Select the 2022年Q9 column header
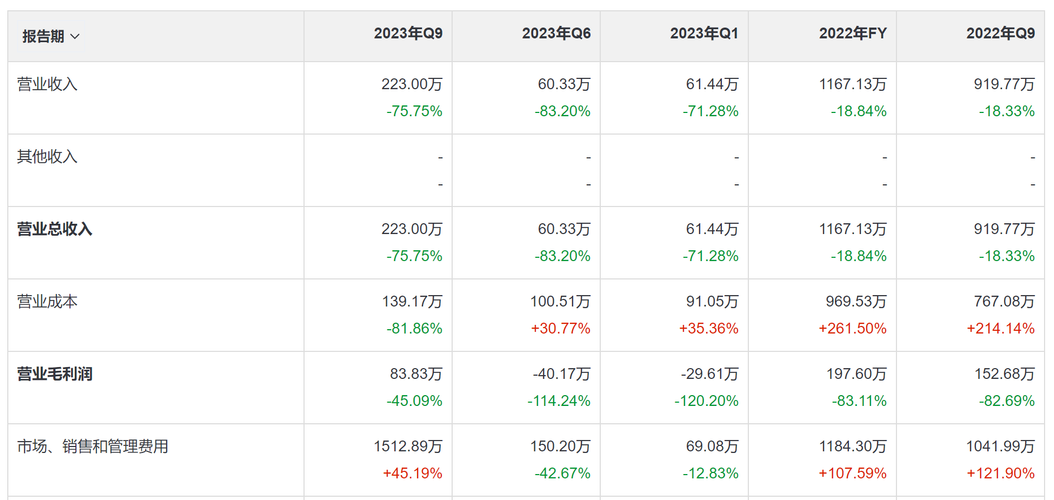This screenshot has height=500, width=1054. coord(1001,36)
